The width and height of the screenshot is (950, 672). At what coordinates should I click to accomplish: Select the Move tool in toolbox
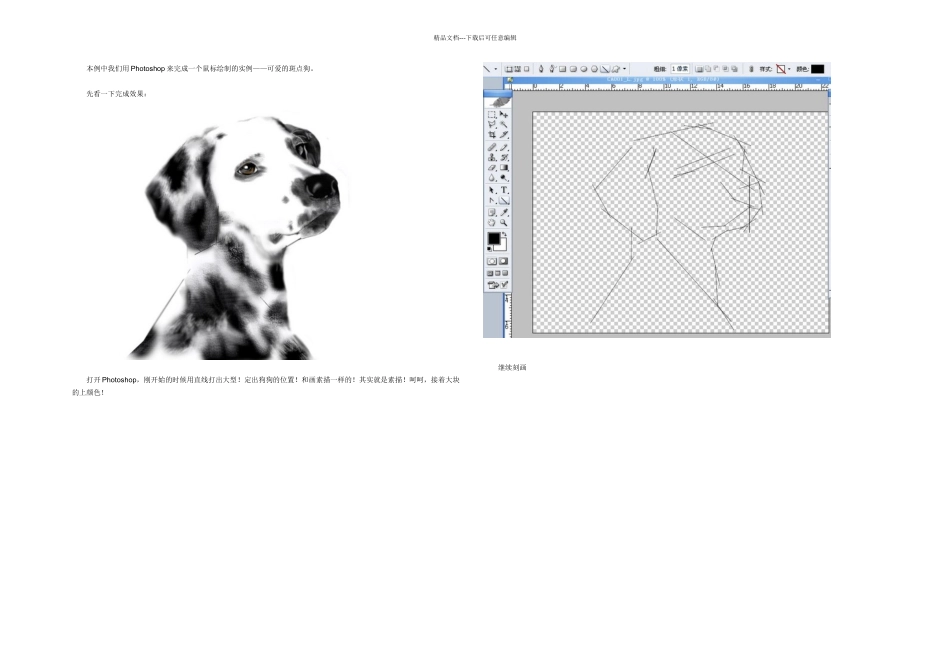click(x=504, y=115)
